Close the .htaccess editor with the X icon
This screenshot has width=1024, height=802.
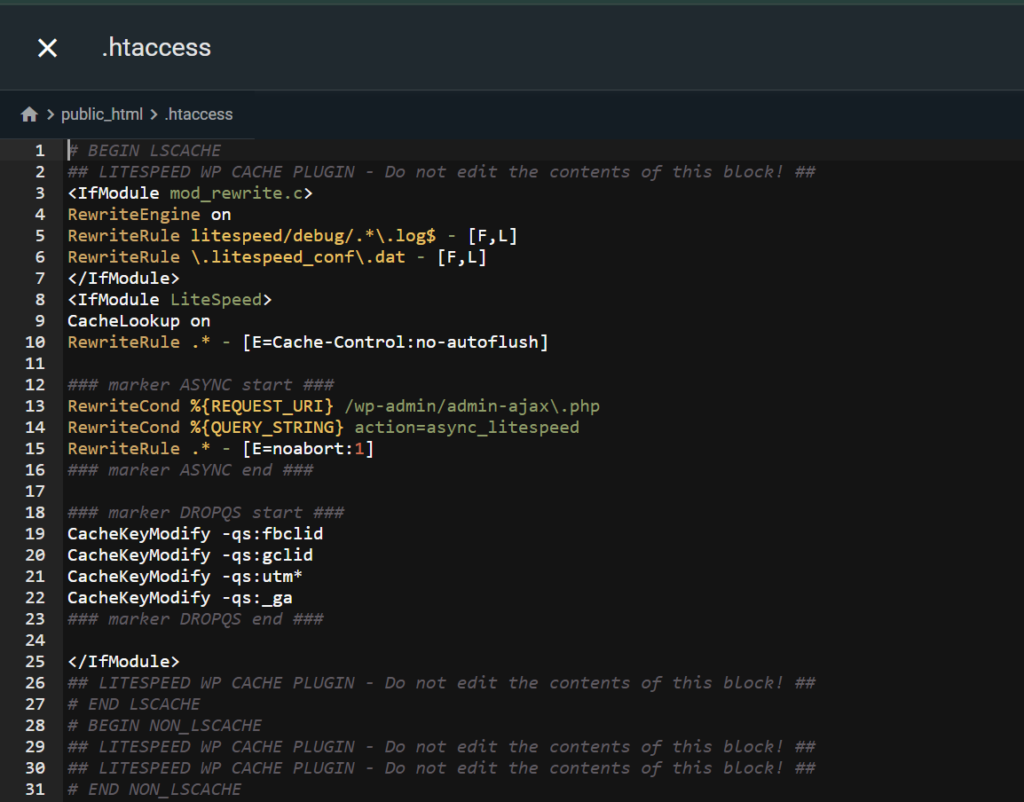pos(47,48)
